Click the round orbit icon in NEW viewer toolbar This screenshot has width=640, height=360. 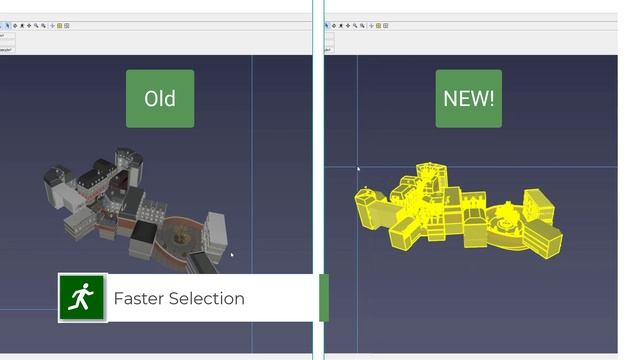pyautogui.click(x=334, y=26)
